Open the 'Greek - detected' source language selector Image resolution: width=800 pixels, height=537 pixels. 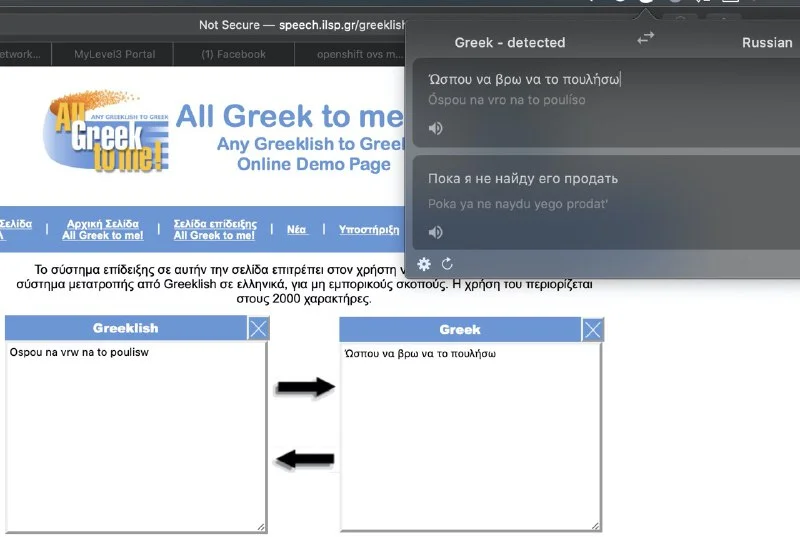pyautogui.click(x=509, y=43)
